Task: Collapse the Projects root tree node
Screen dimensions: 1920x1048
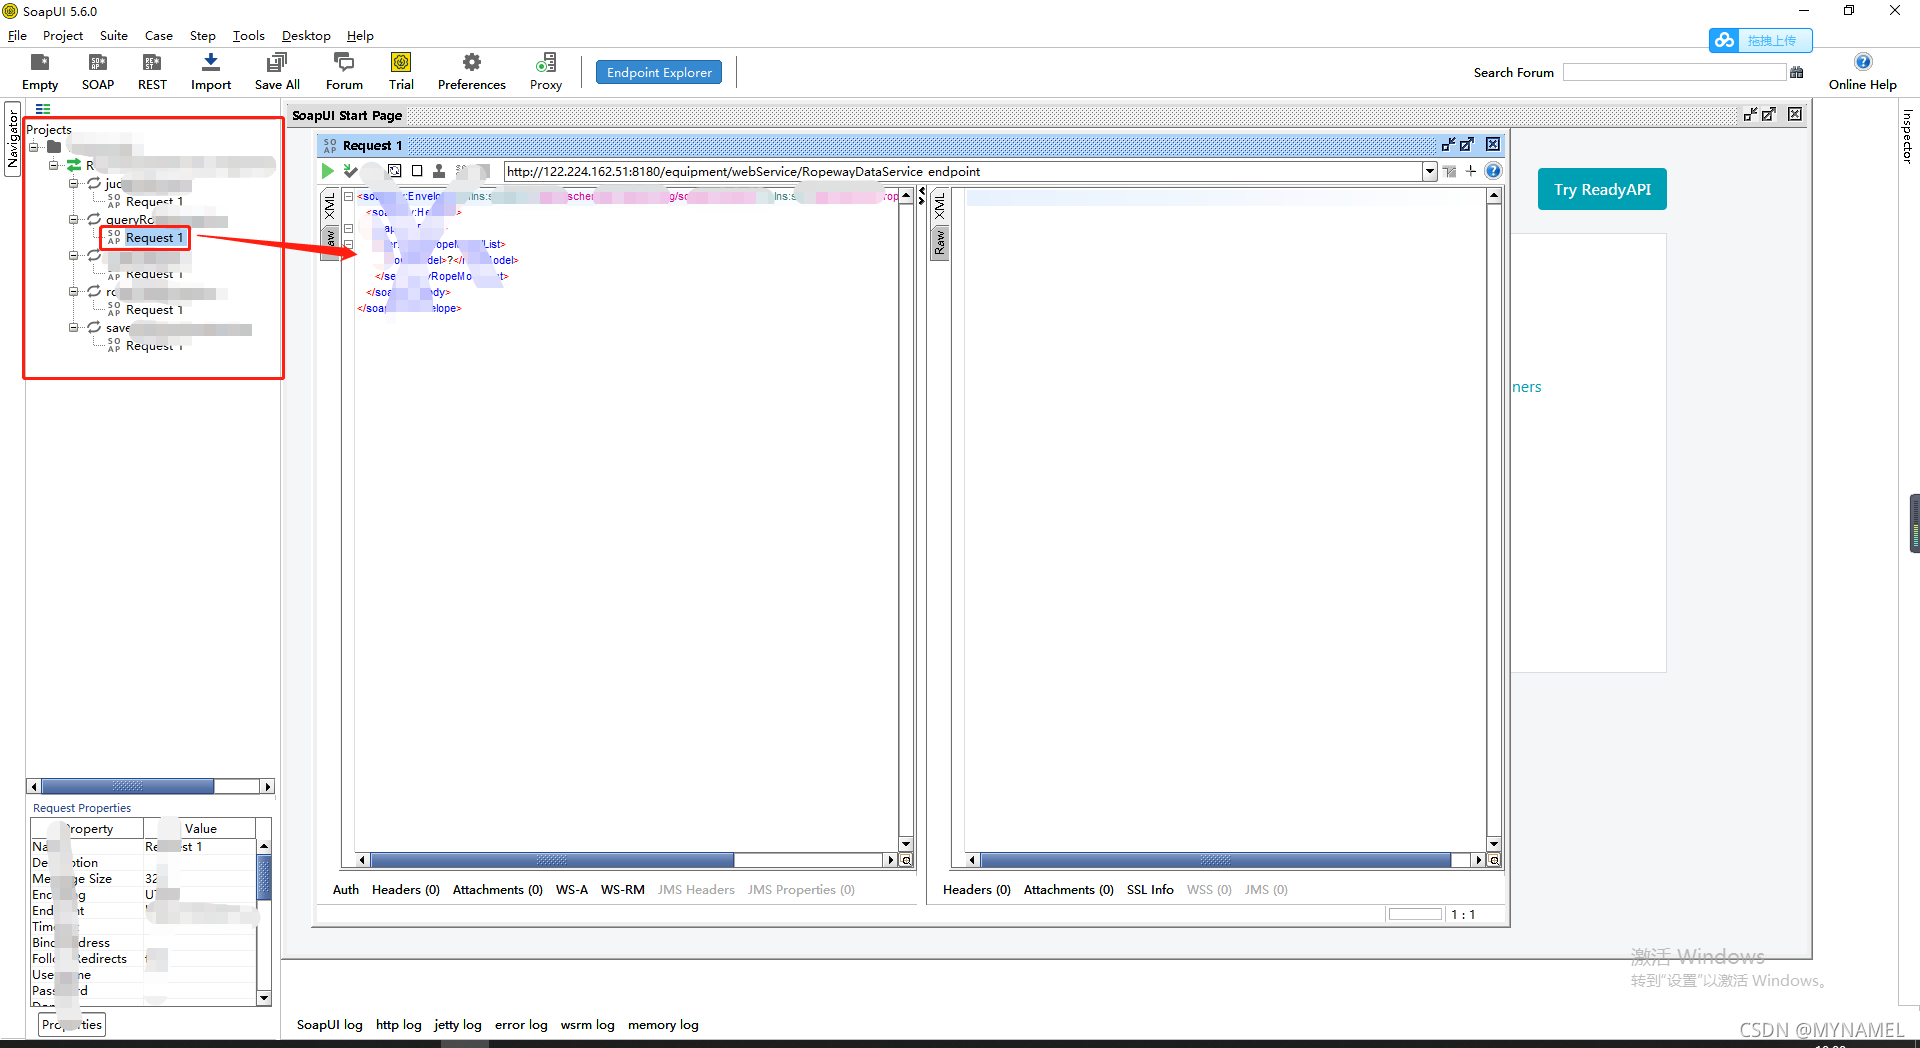Action: click(x=33, y=147)
